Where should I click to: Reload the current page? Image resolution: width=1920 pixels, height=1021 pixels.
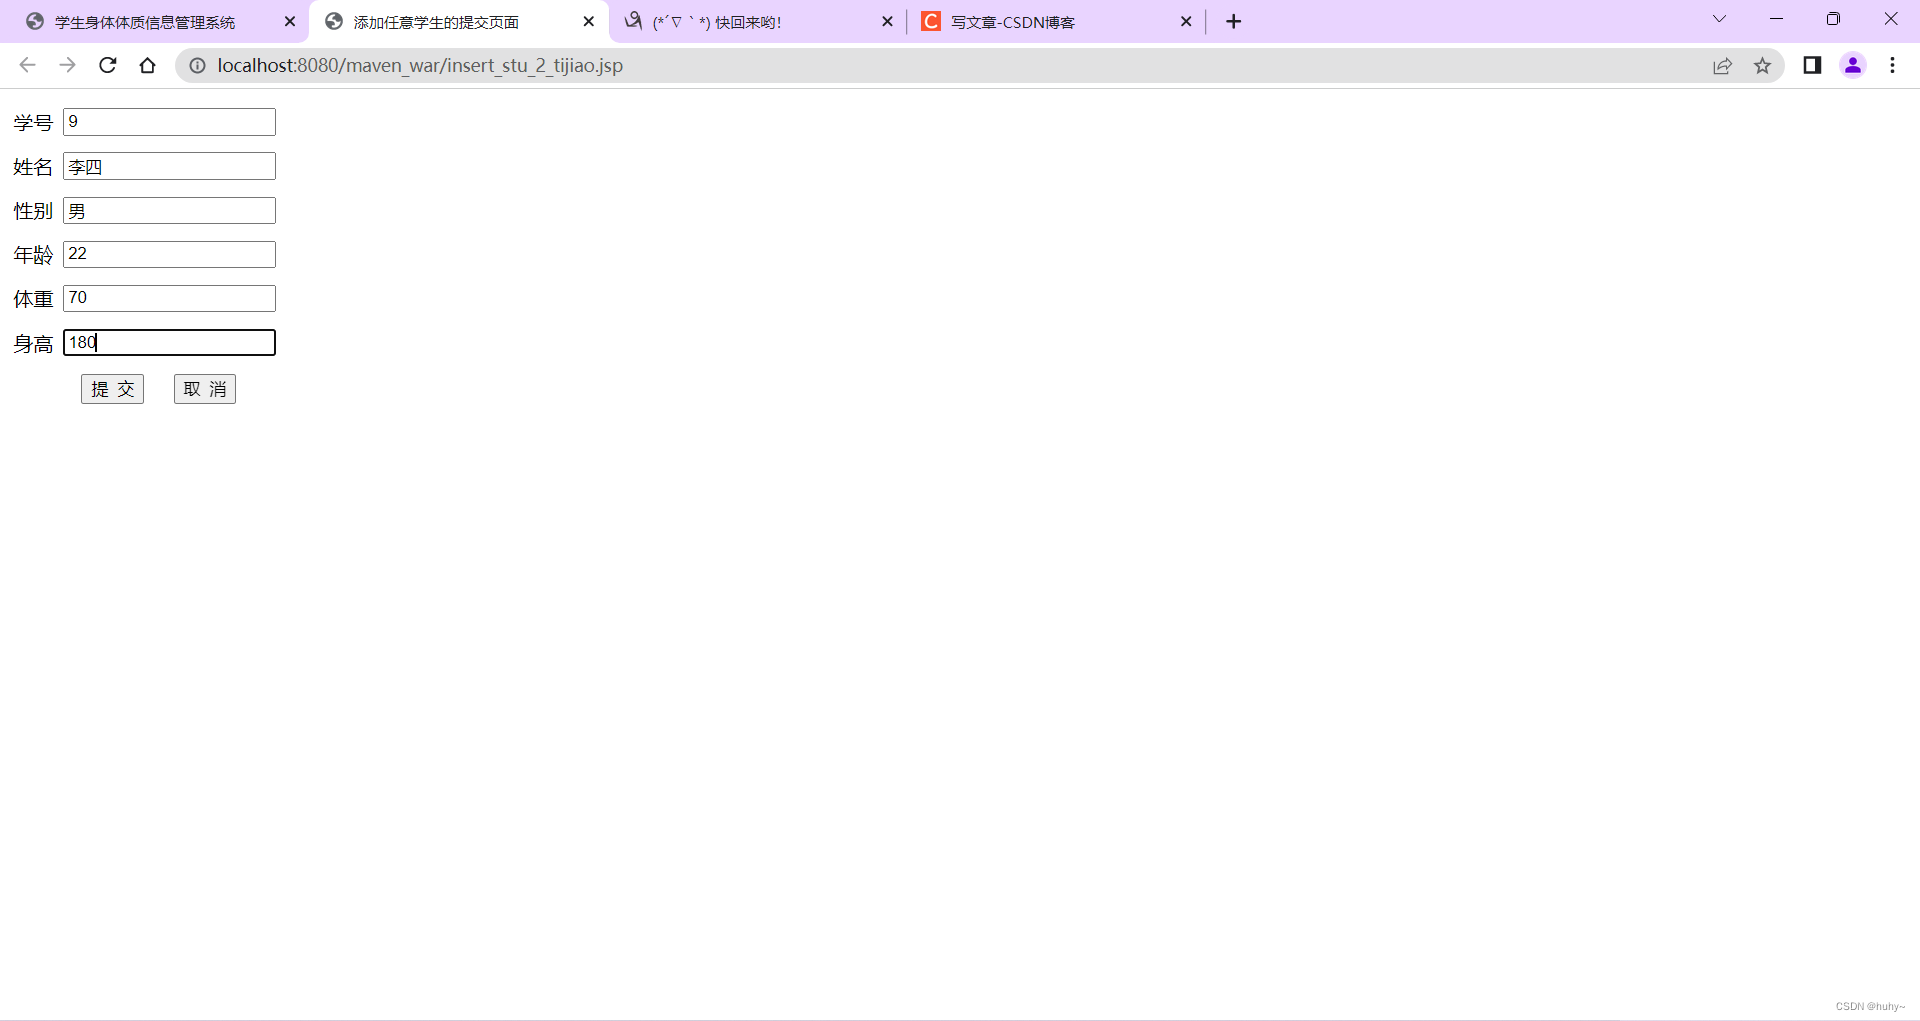[x=108, y=65]
